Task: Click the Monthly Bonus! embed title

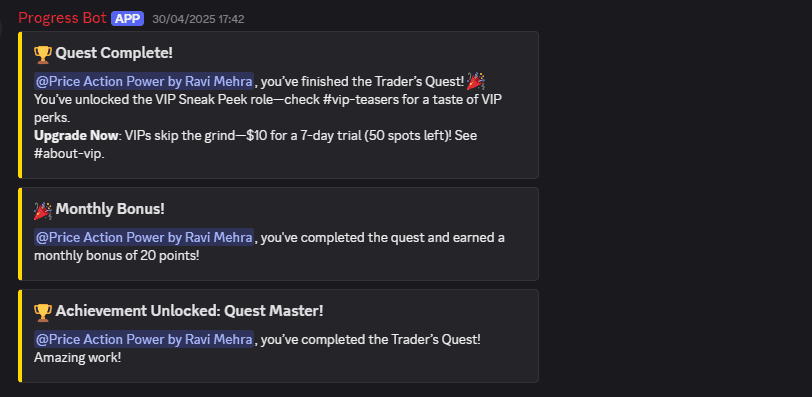Action: click(110, 209)
